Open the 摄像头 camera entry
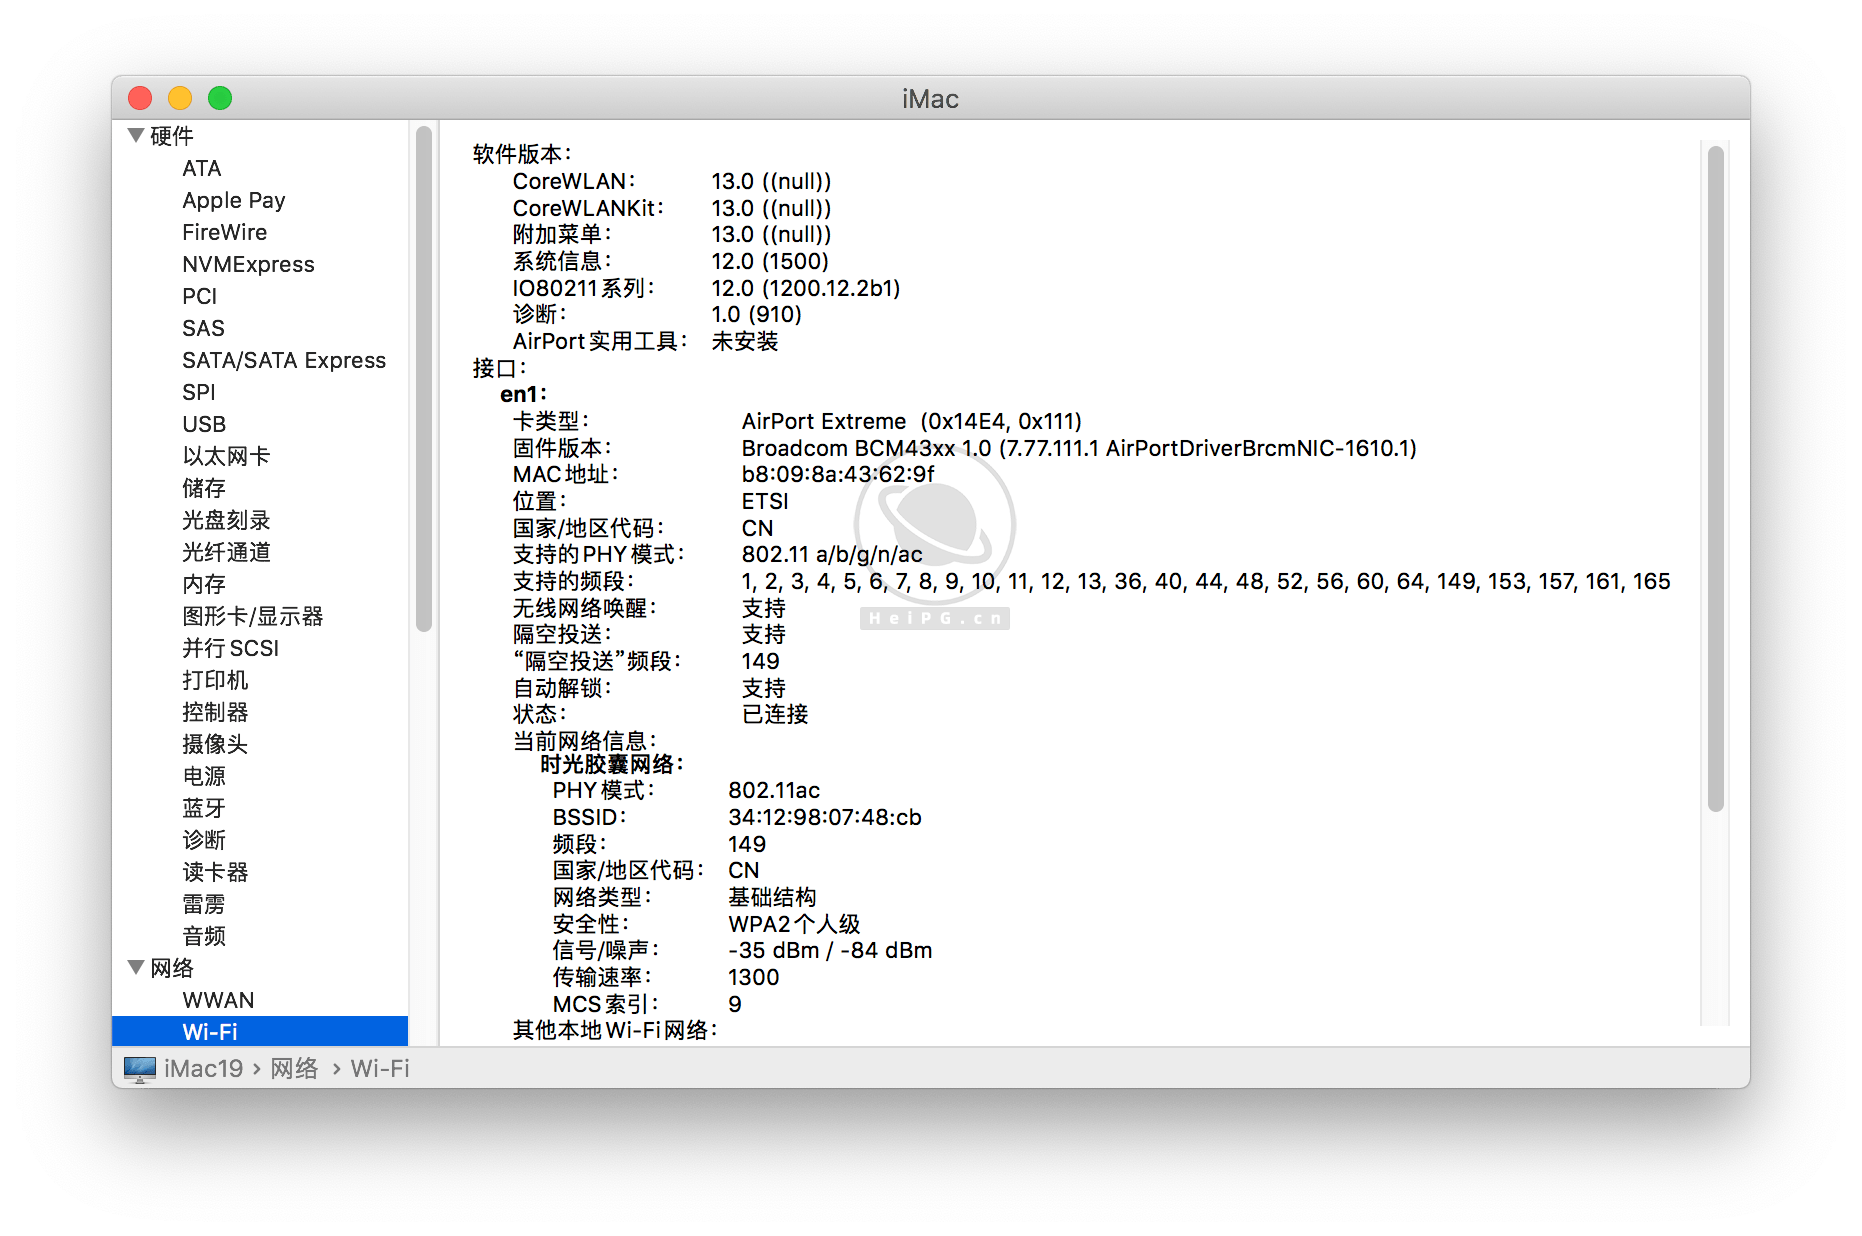1862x1236 pixels. click(x=215, y=744)
